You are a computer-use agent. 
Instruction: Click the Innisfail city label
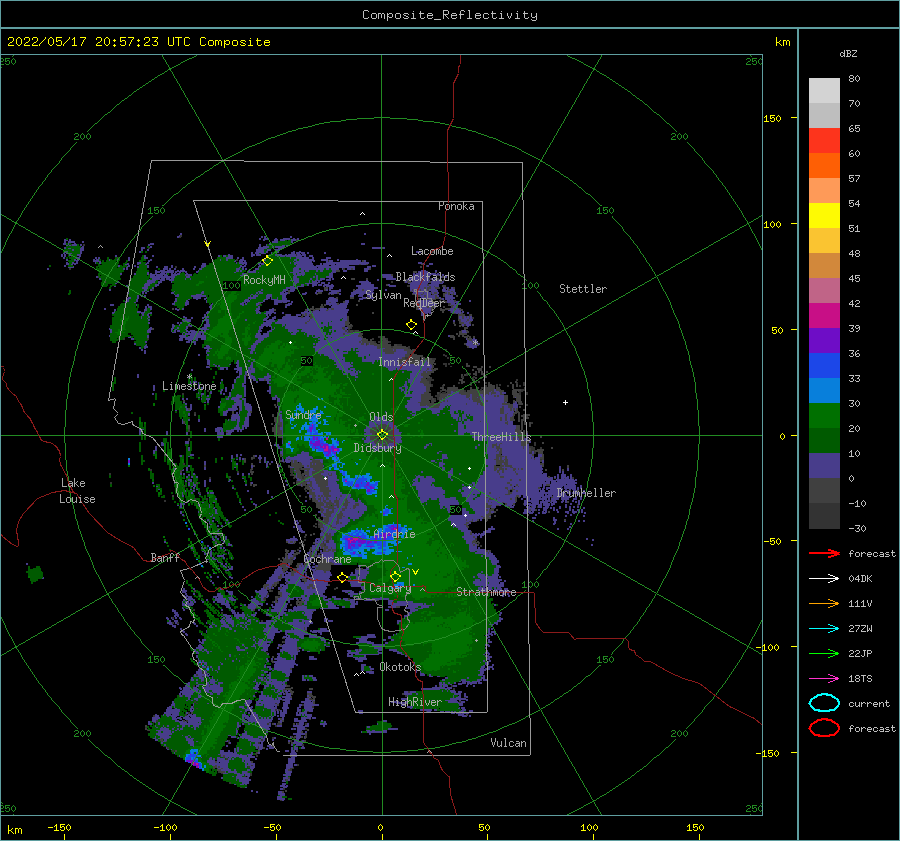404,362
